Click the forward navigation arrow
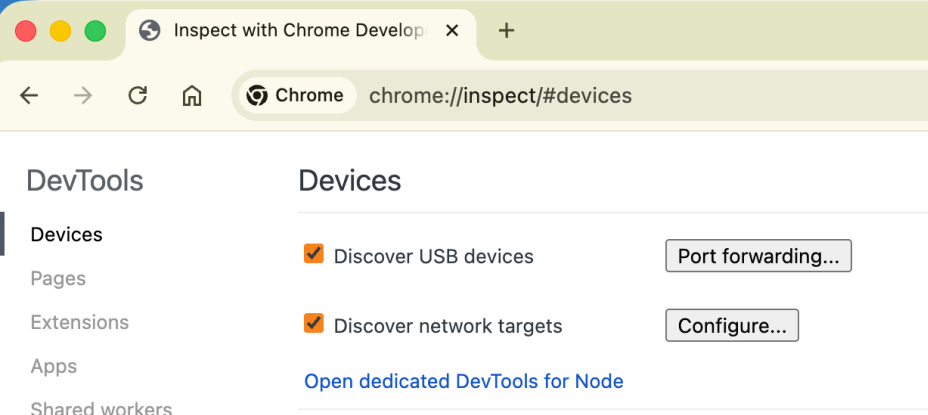Viewport: 928px width, 415px height. [84, 96]
